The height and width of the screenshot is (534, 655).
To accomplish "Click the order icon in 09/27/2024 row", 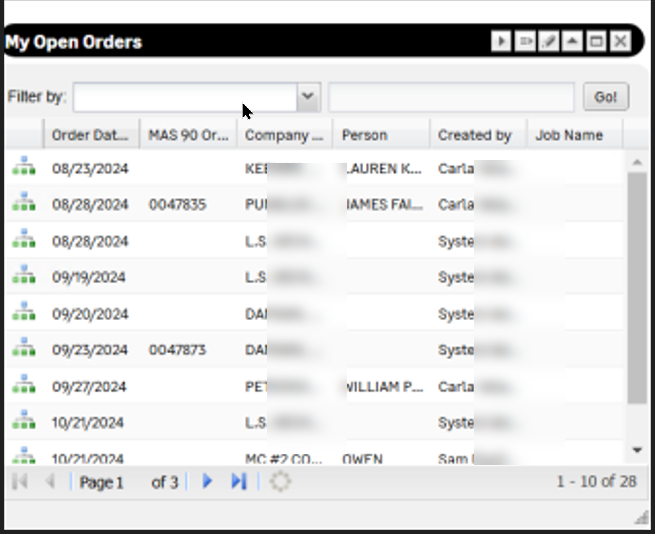I will 23,386.
